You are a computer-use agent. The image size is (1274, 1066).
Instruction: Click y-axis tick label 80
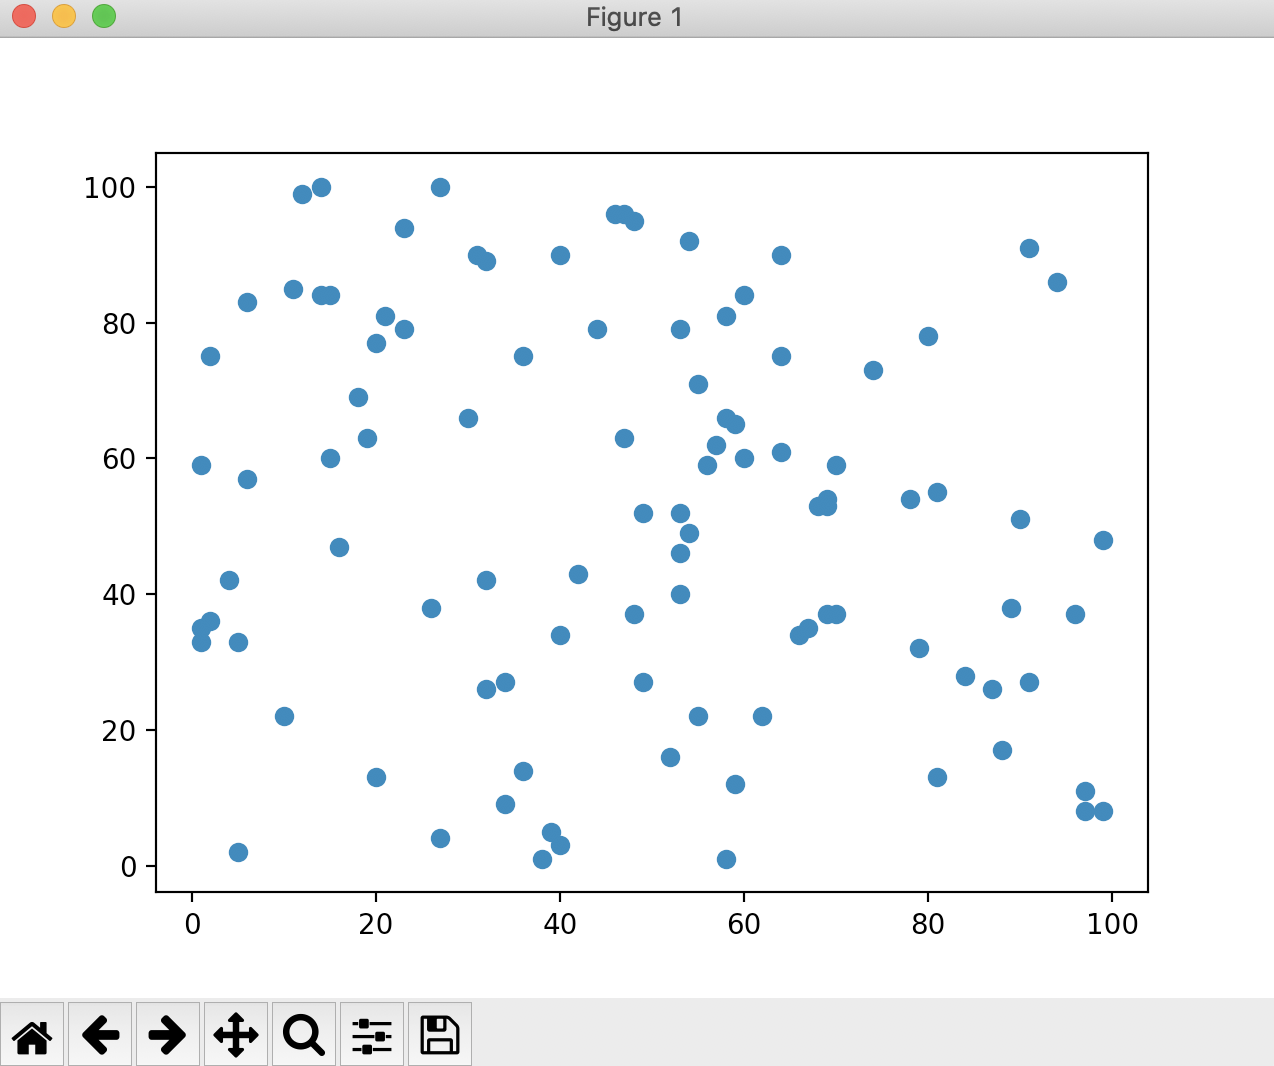pos(118,324)
